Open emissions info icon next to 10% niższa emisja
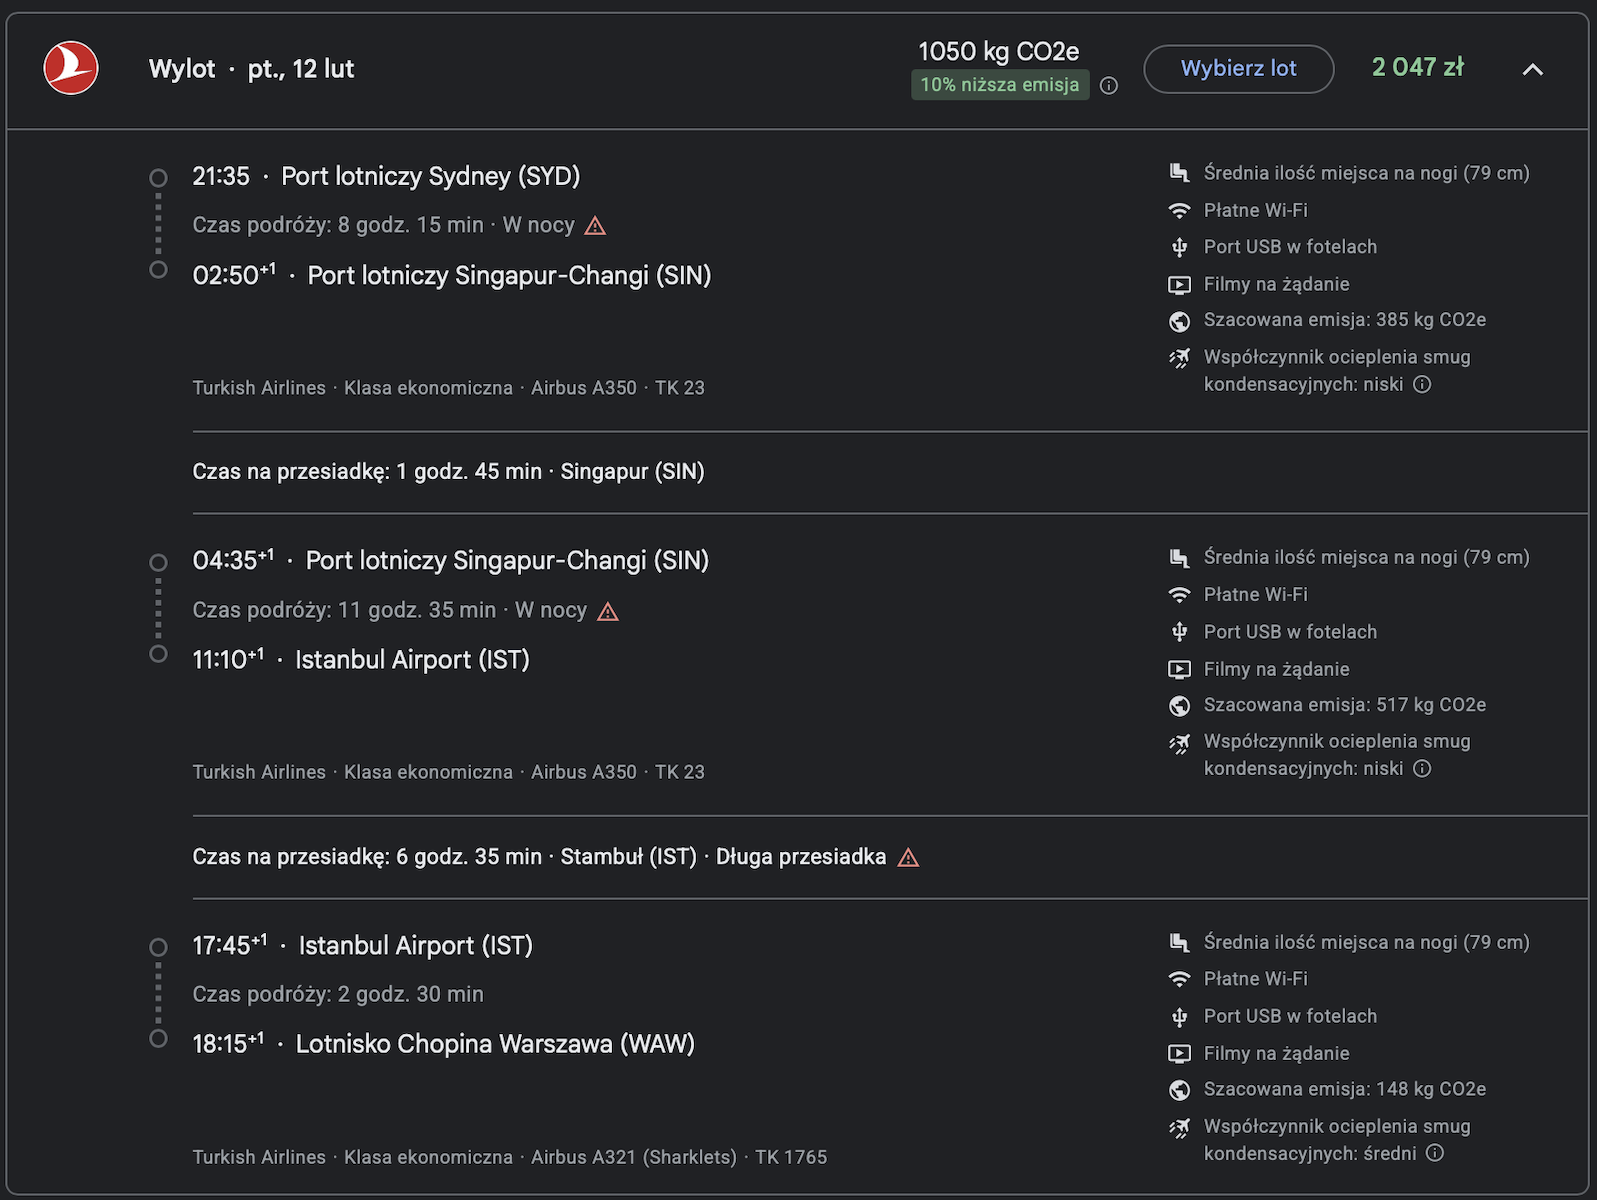 1109,85
